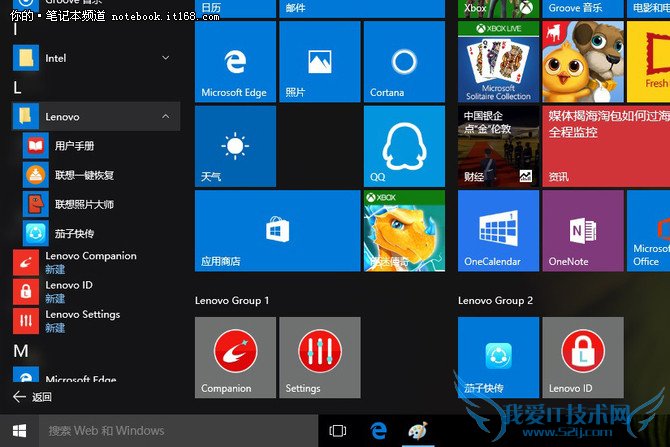Expand the Intel folder chevron

[x=166, y=58]
